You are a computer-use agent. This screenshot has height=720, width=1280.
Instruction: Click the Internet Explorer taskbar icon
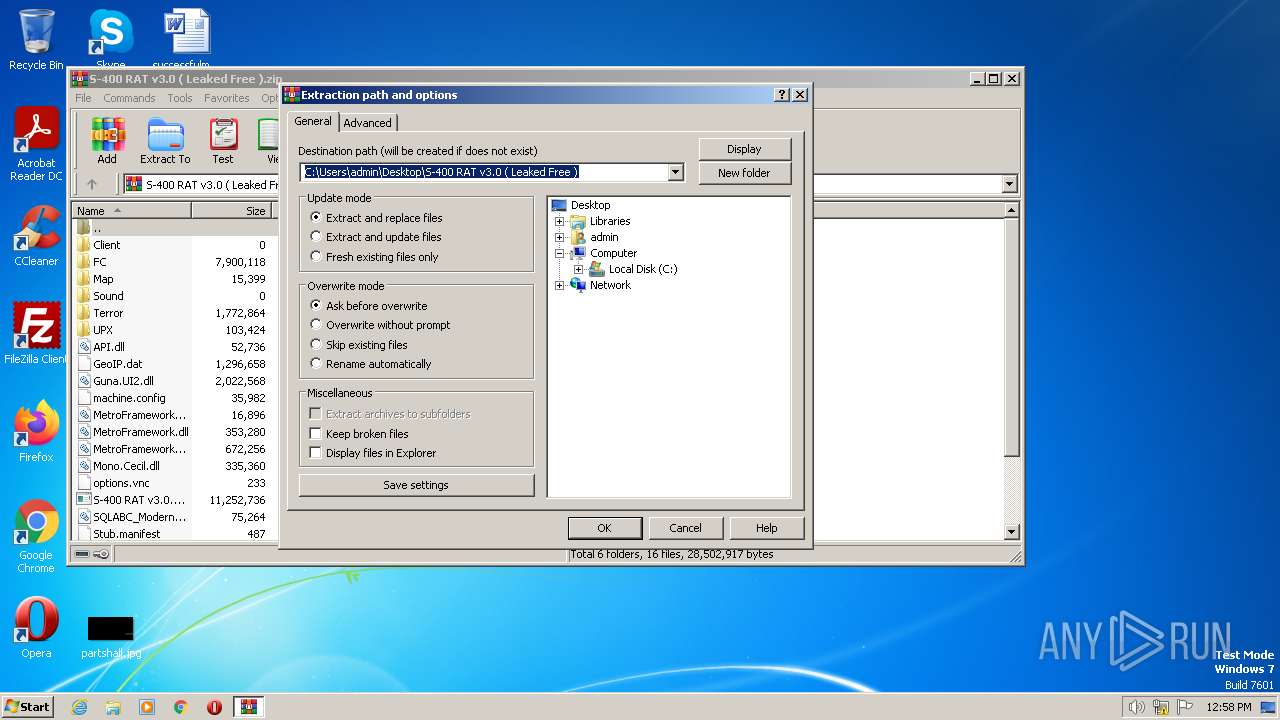pos(79,707)
